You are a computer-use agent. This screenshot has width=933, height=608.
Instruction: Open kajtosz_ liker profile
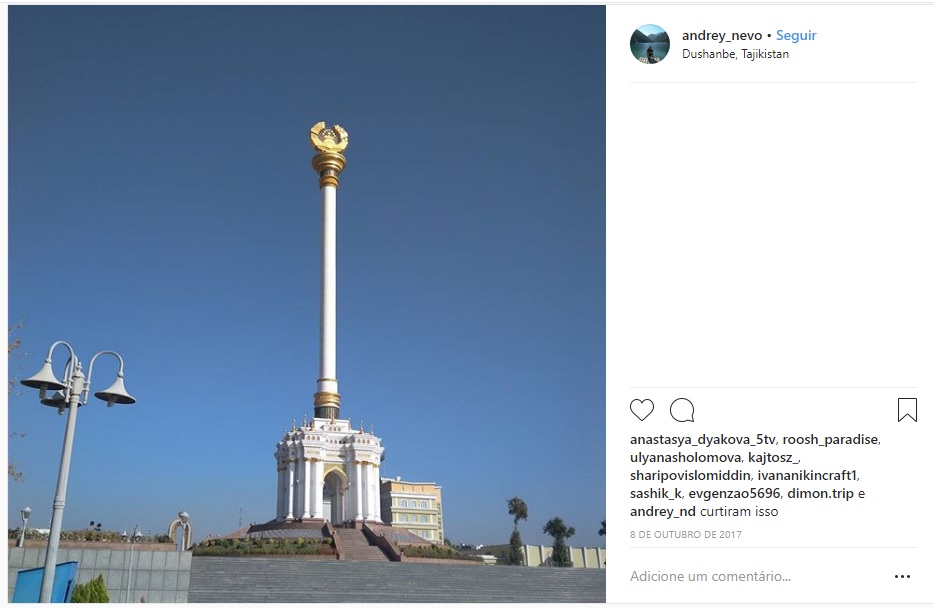(x=773, y=457)
